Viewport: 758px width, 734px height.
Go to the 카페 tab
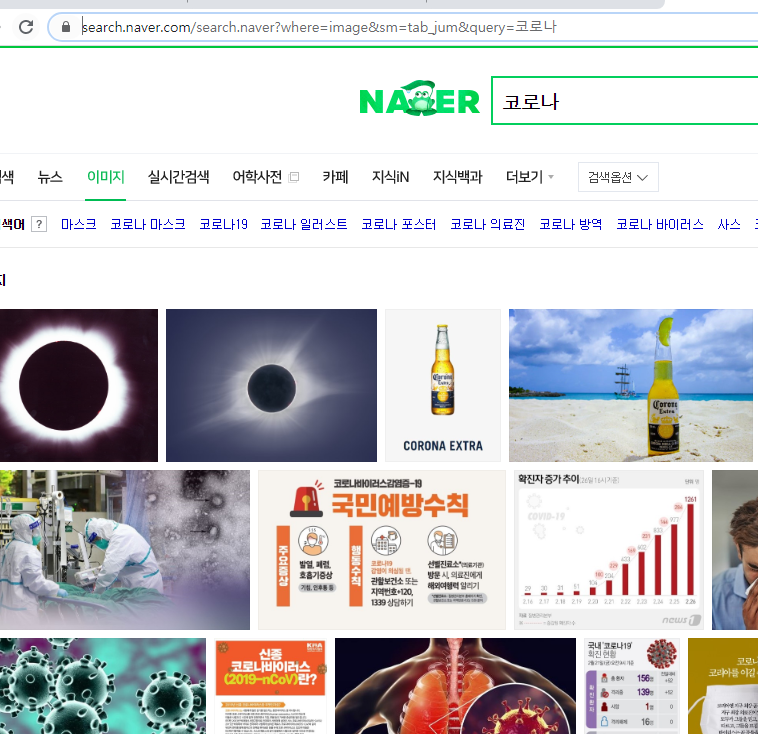click(x=335, y=177)
